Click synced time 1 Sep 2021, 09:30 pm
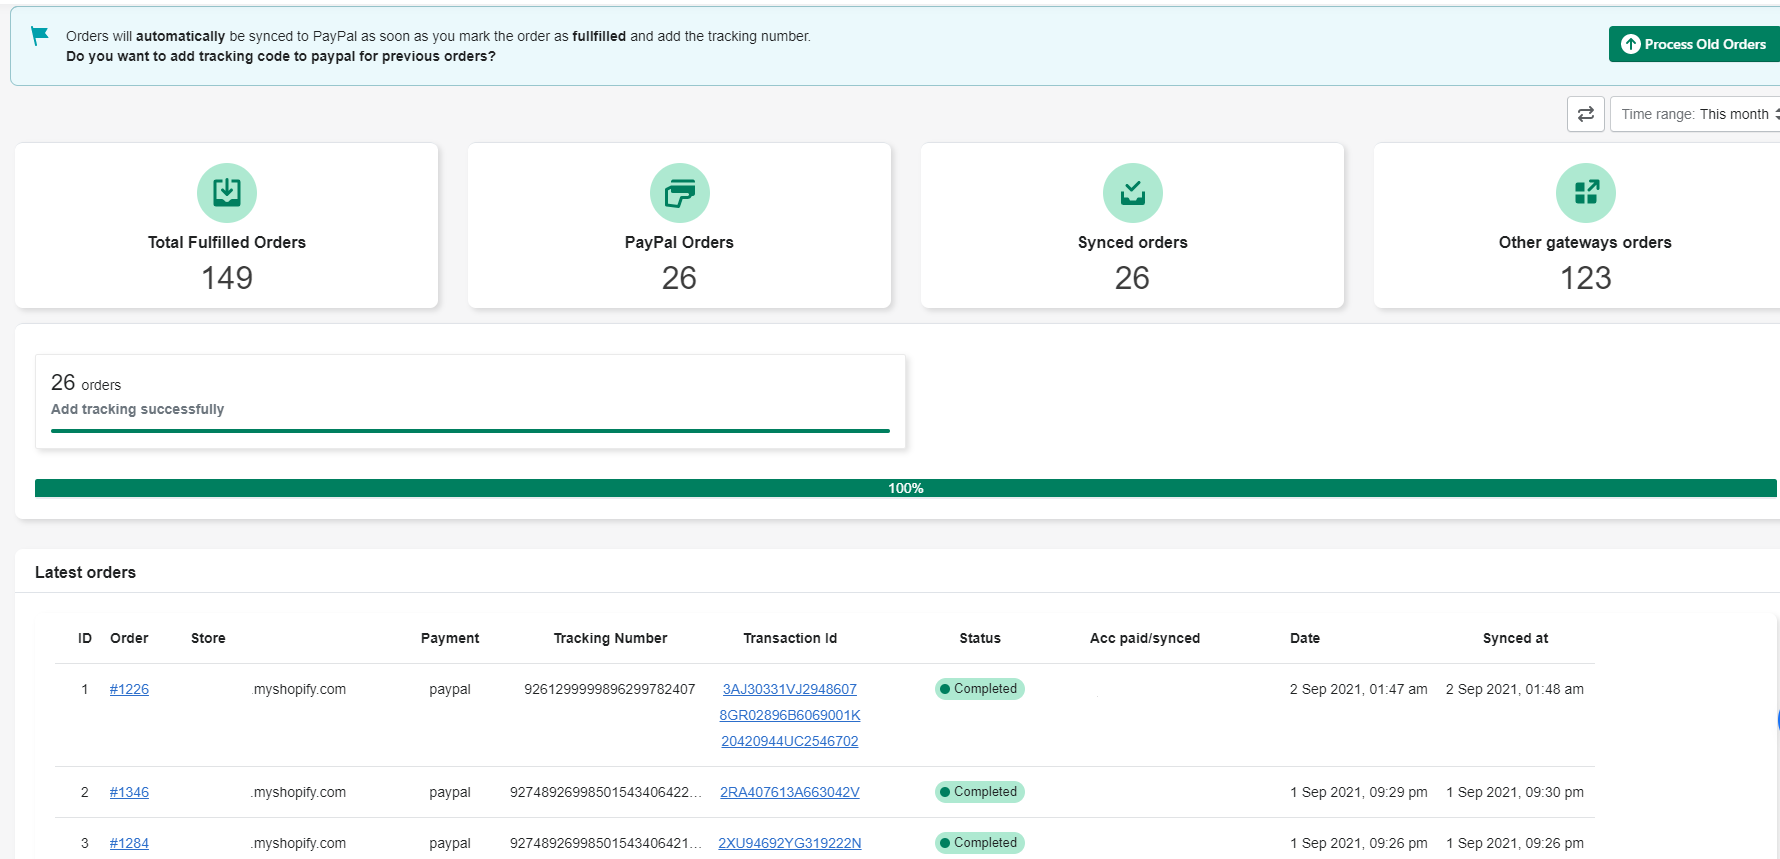Image resolution: width=1780 pixels, height=859 pixels. pyautogui.click(x=1515, y=792)
